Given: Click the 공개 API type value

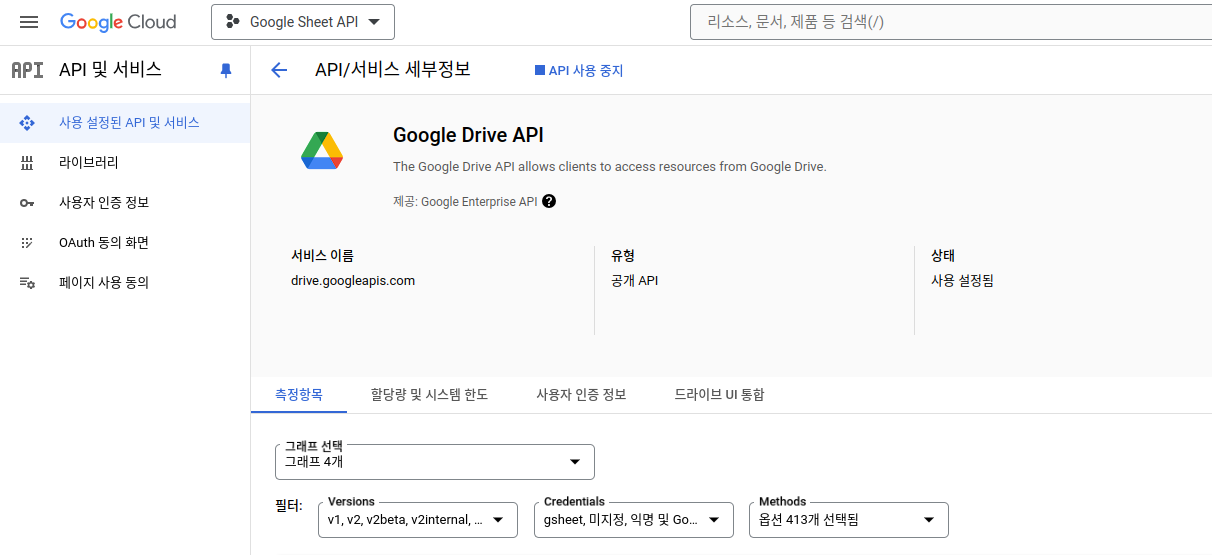Looking at the screenshot, I should [x=634, y=281].
